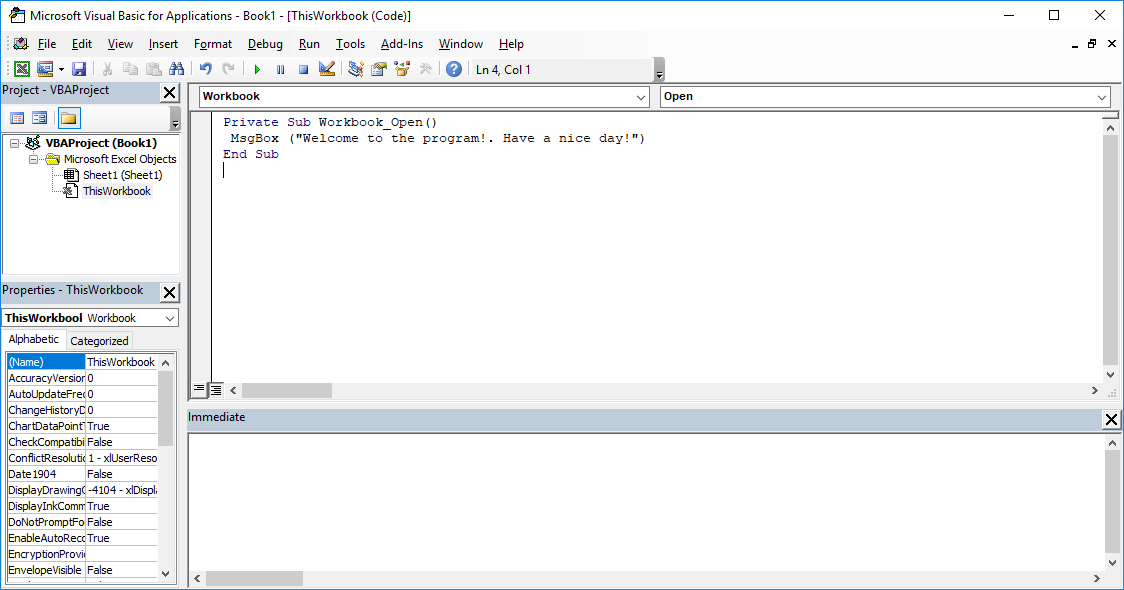
Task: Toggle the Folders view in Project Explorer
Action: (66, 117)
